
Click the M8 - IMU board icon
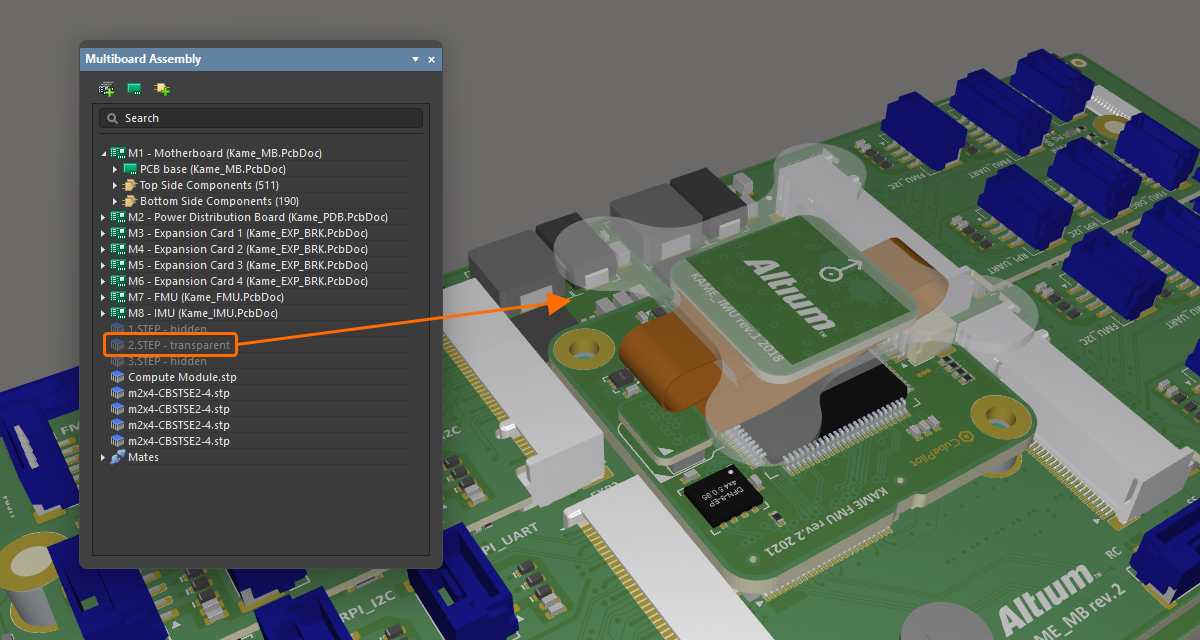click(x=118, y=313)
